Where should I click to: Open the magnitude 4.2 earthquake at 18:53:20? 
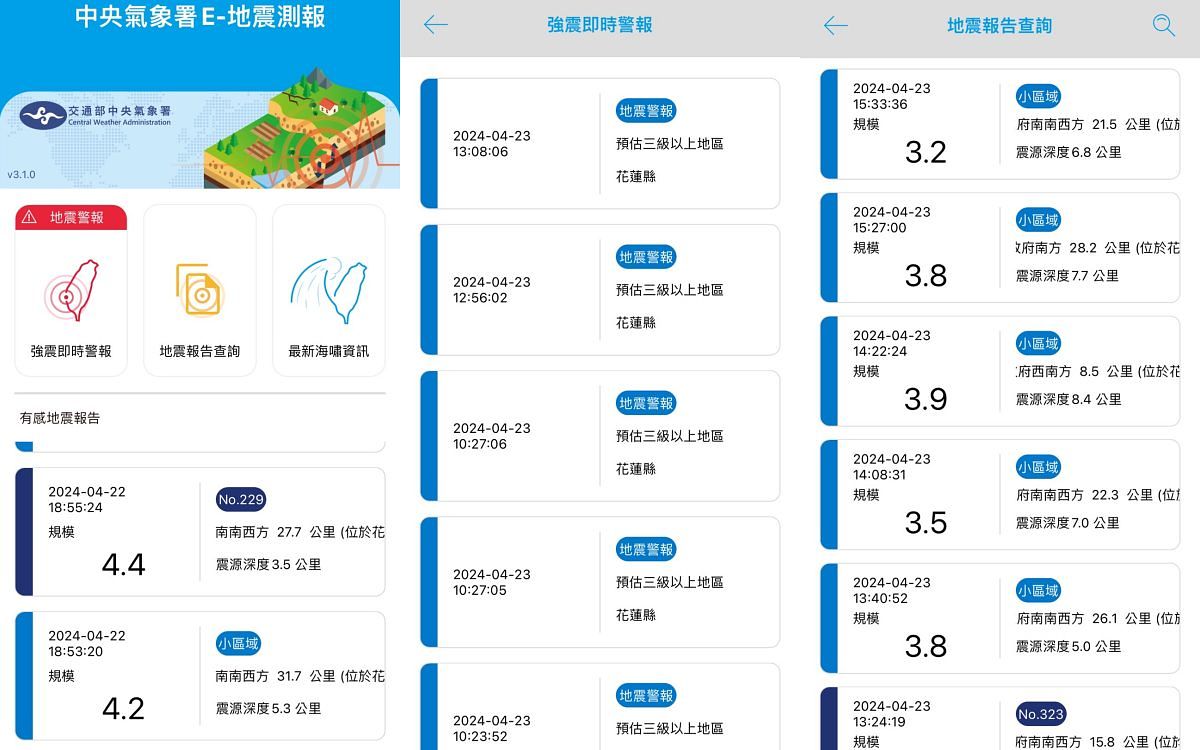click(200, 675)
